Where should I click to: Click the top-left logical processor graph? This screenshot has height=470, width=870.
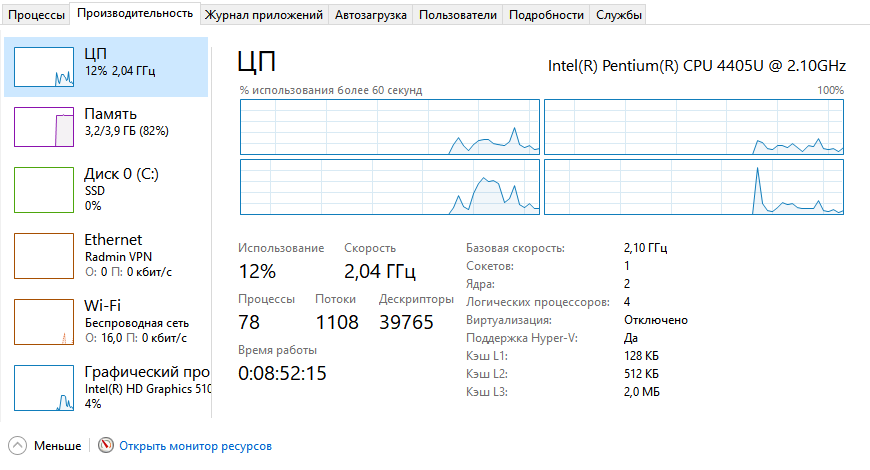pyautogui.click(x=389, y=127)
